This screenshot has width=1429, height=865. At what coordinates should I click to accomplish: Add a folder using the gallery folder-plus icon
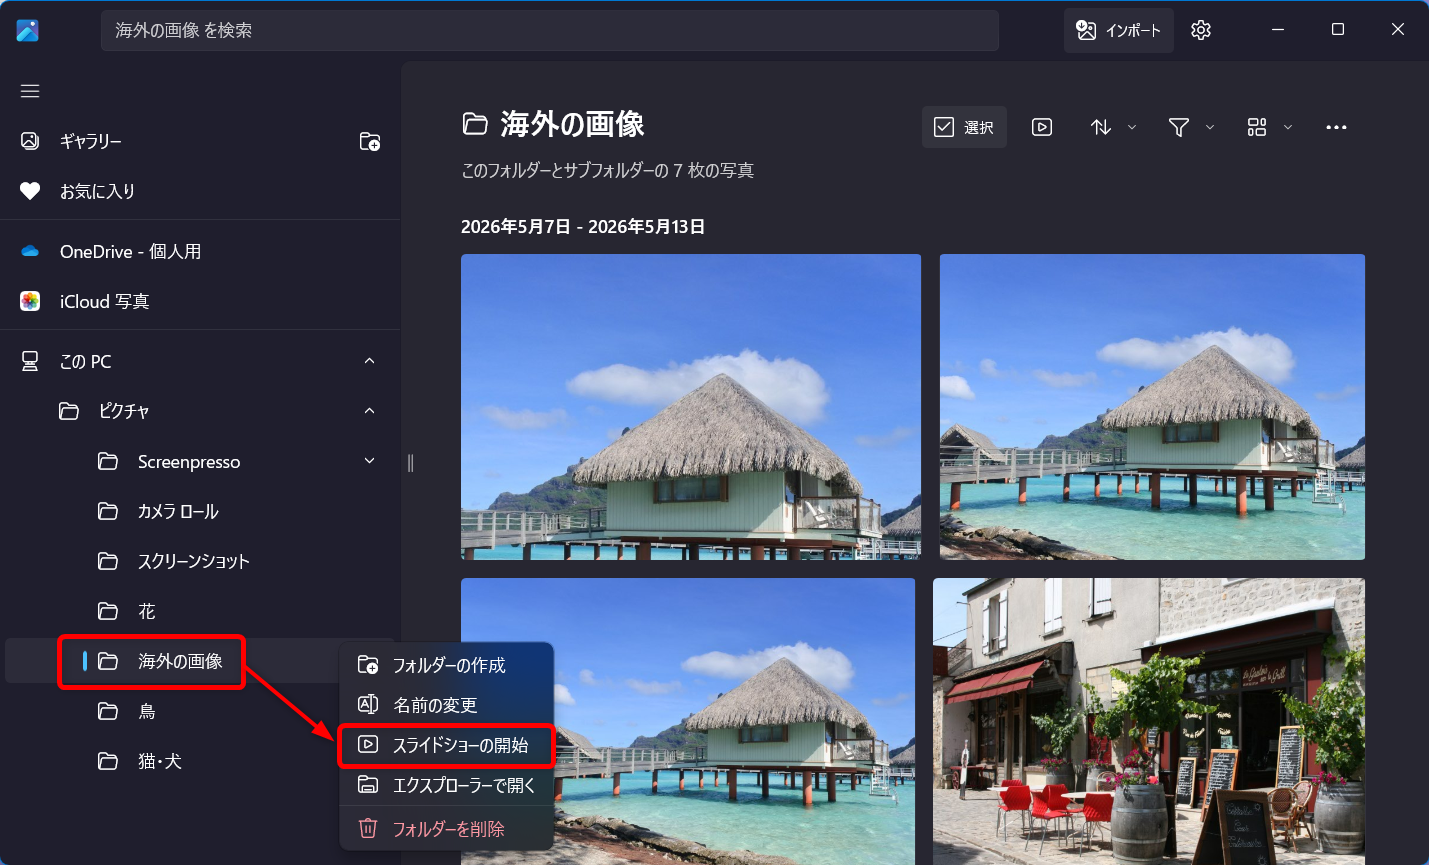(x=370, y=141)
